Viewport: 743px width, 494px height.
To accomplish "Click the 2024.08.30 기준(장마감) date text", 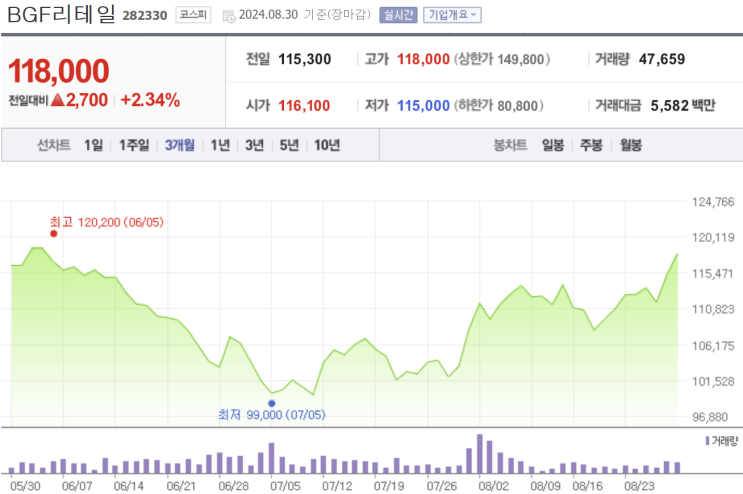I will (x=305, y=15).
